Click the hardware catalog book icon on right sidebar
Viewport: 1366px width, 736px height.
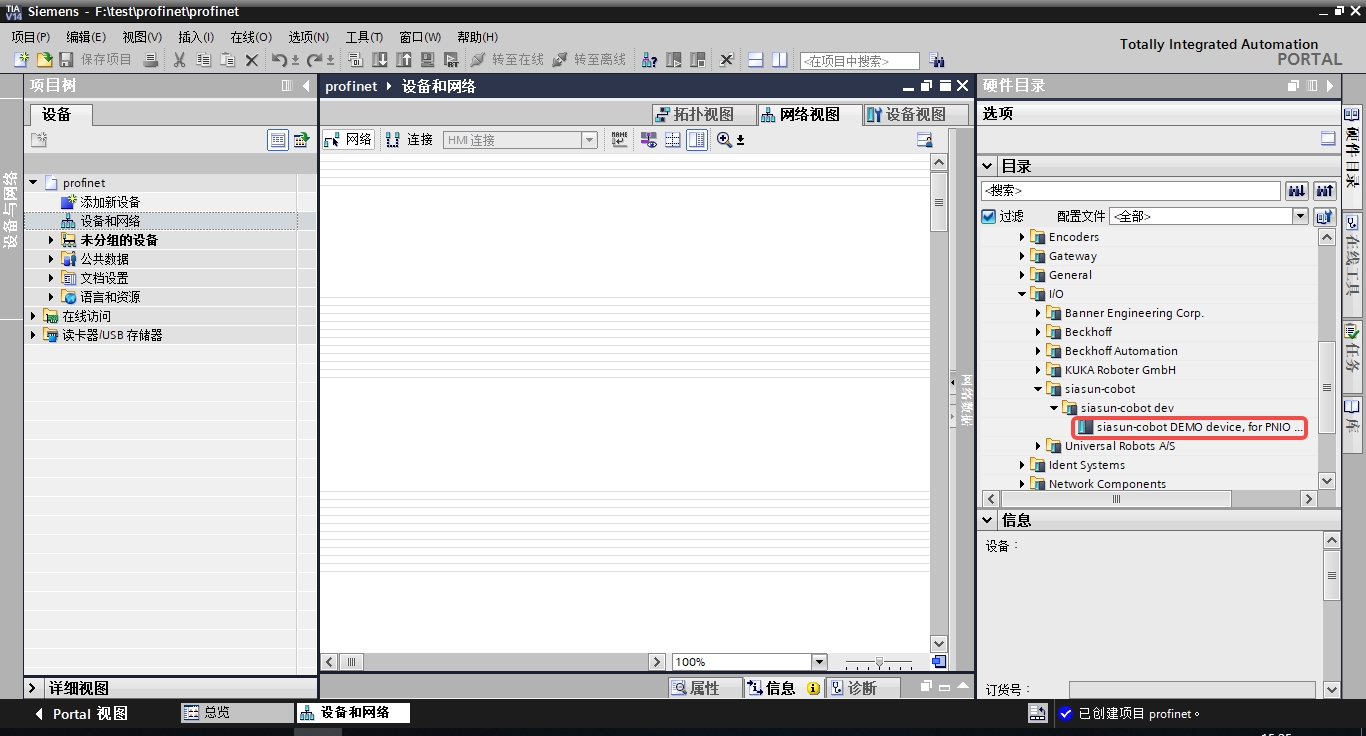click(1352, 114)
